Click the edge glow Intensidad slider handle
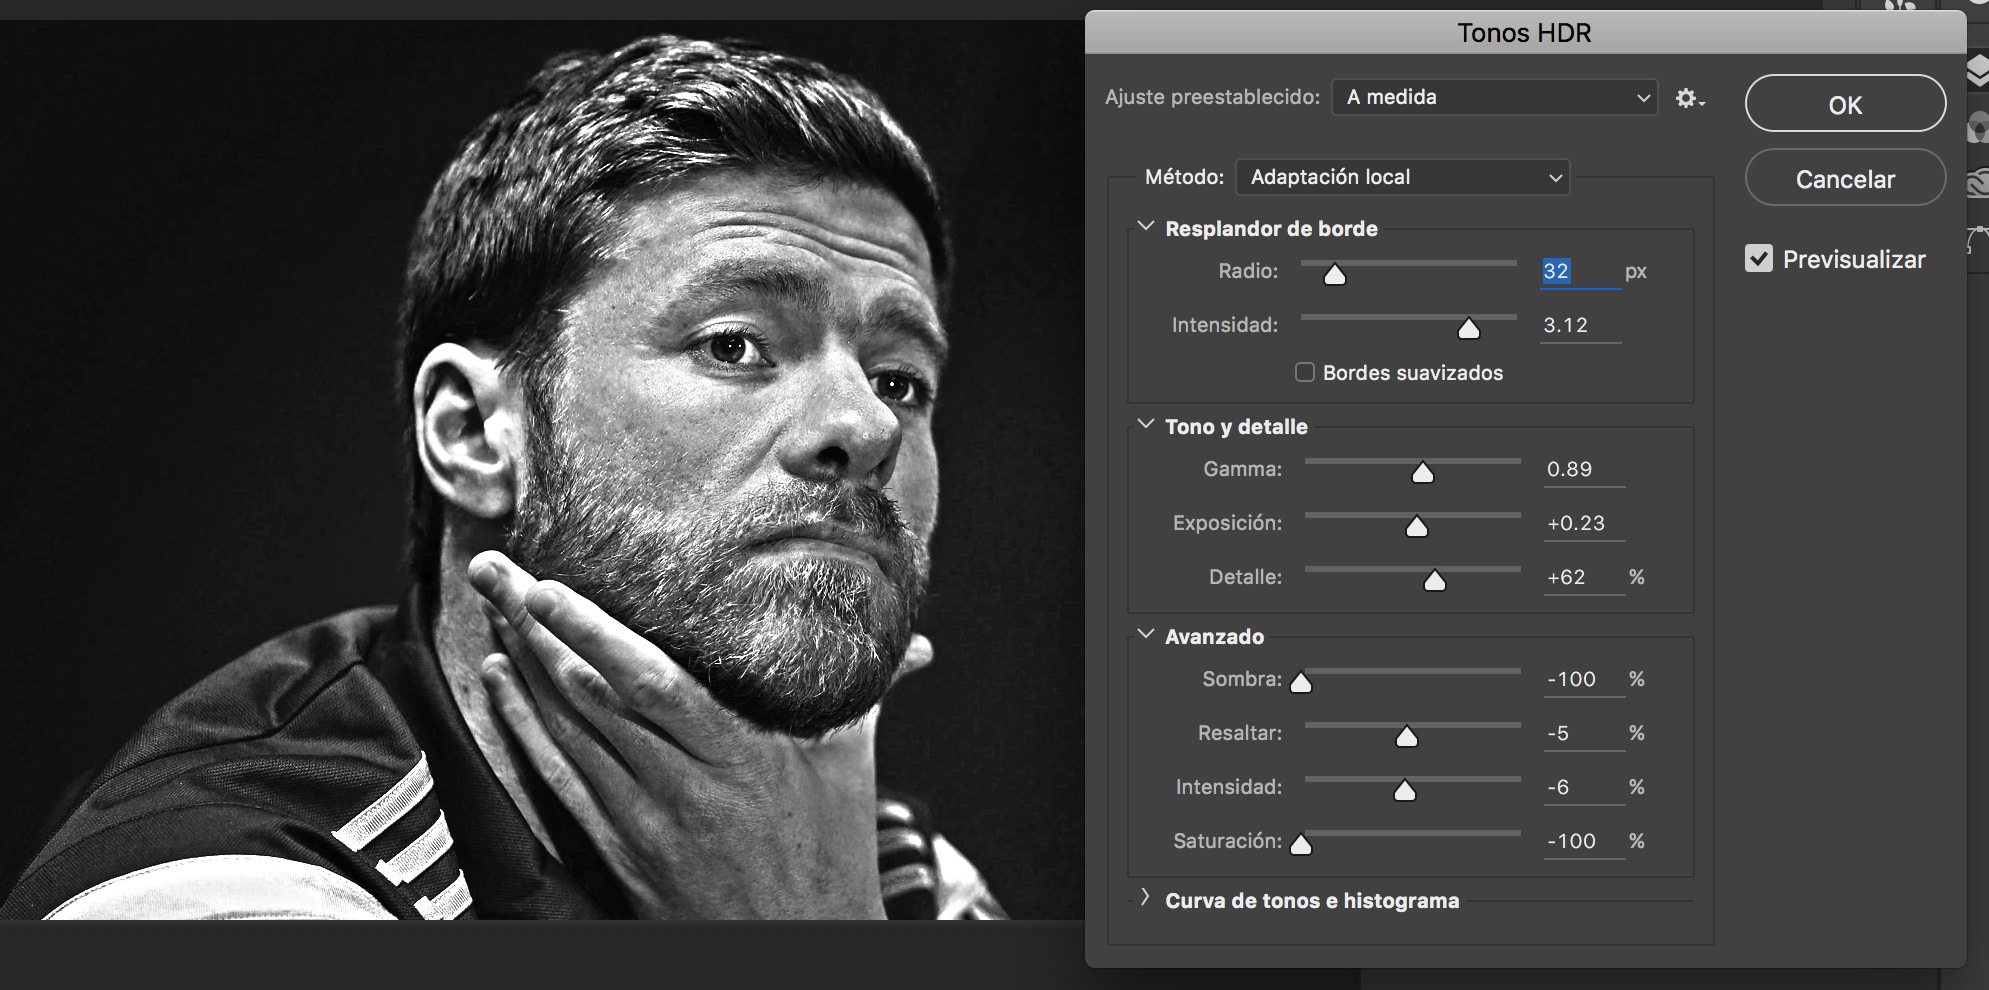This screenshot has width=1989, height=990. click(1469, 328)
